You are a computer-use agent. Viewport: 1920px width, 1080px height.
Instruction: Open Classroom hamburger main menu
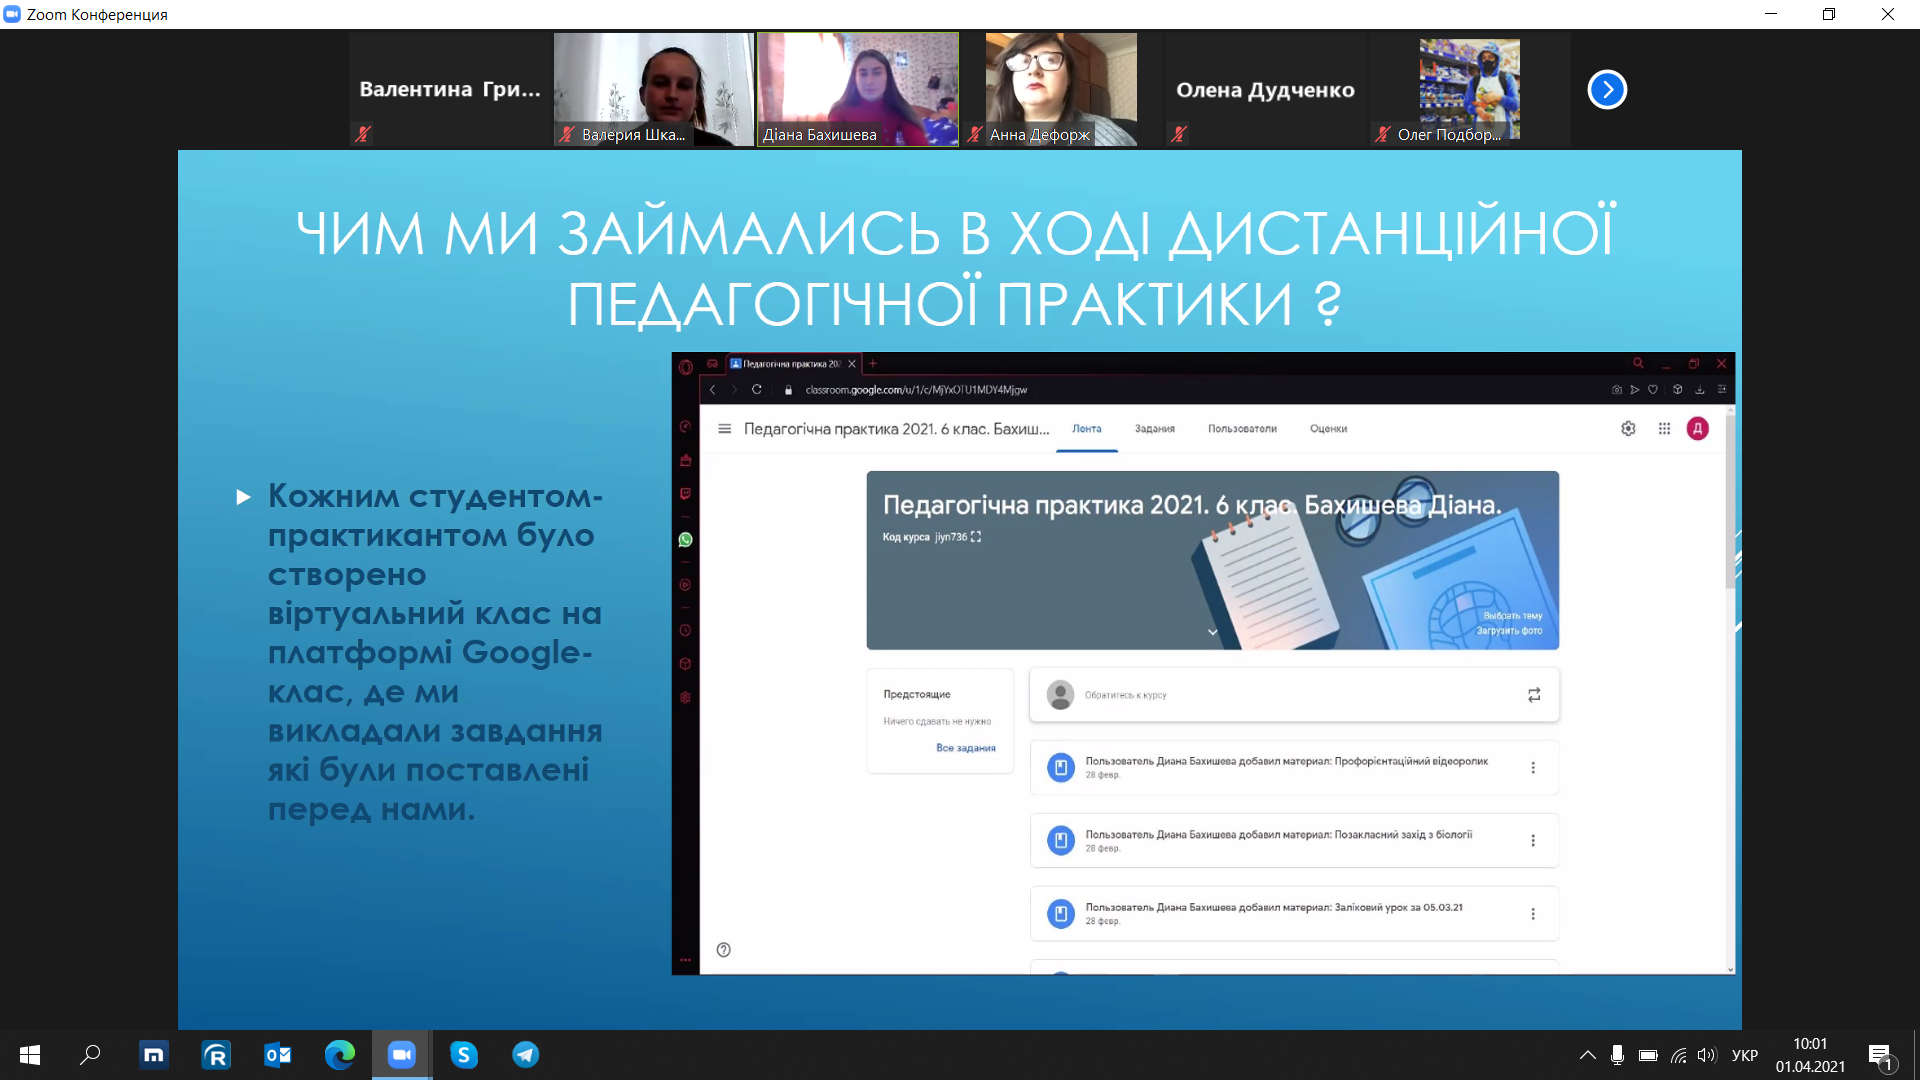point(724,429)
